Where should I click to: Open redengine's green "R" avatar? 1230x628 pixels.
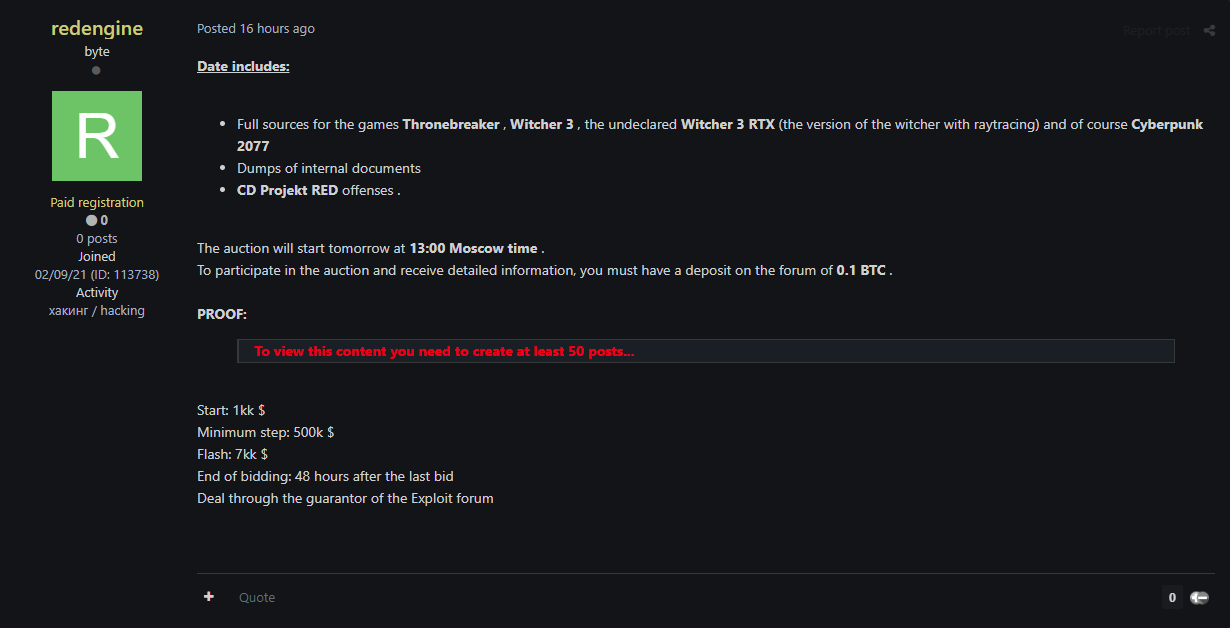click(x=96, y=136)
